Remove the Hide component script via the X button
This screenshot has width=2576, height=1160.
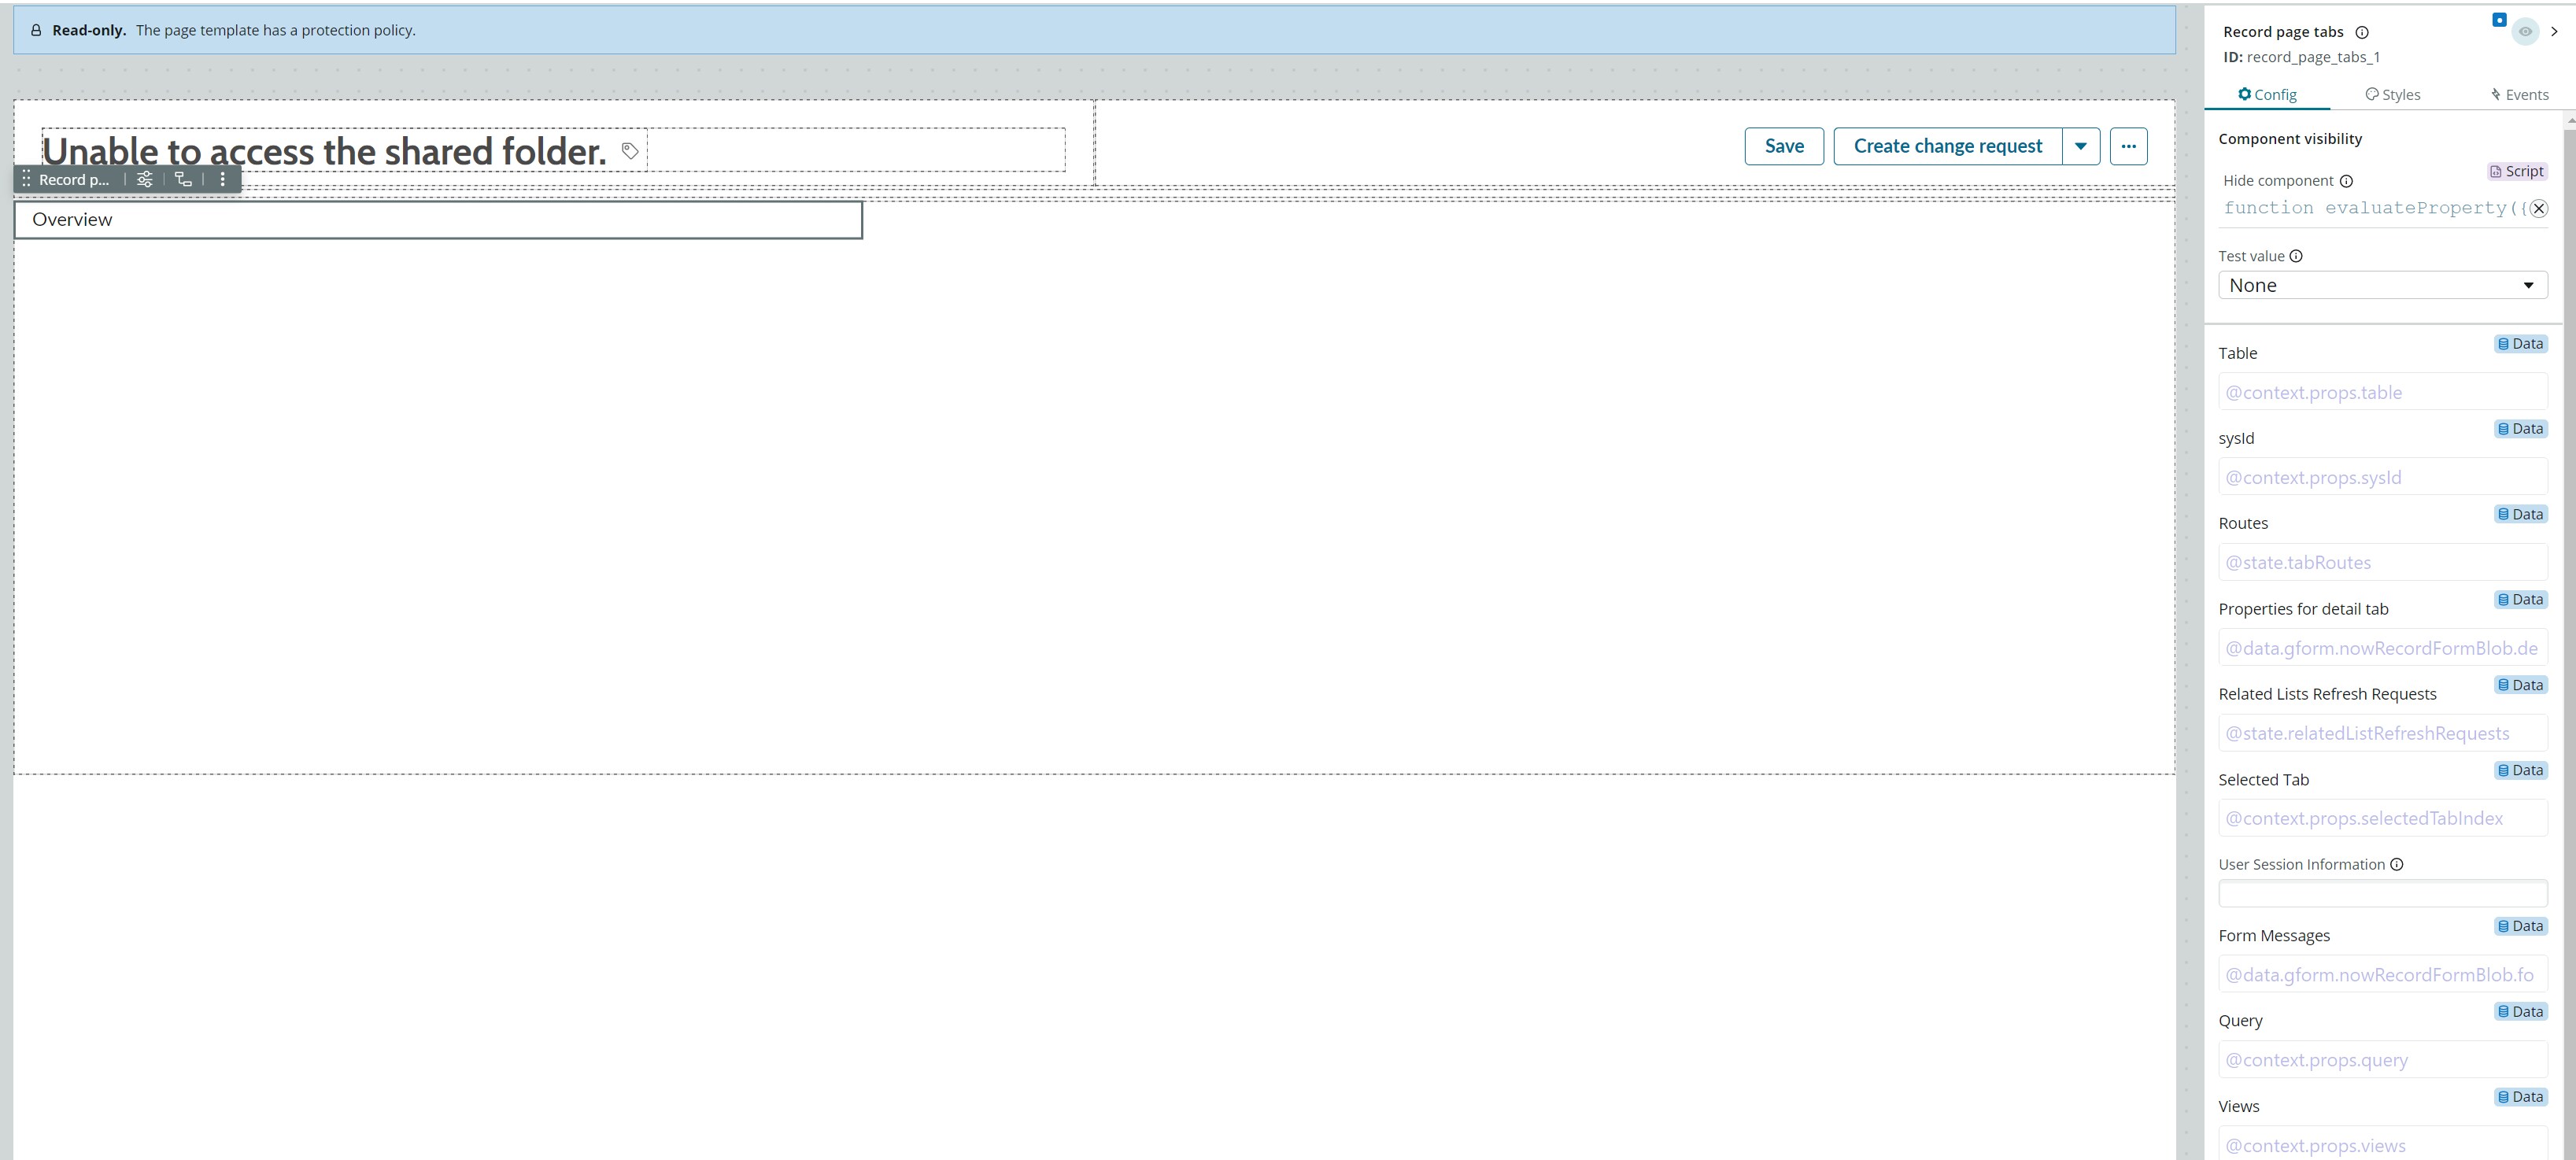(x=2538, y=208)
